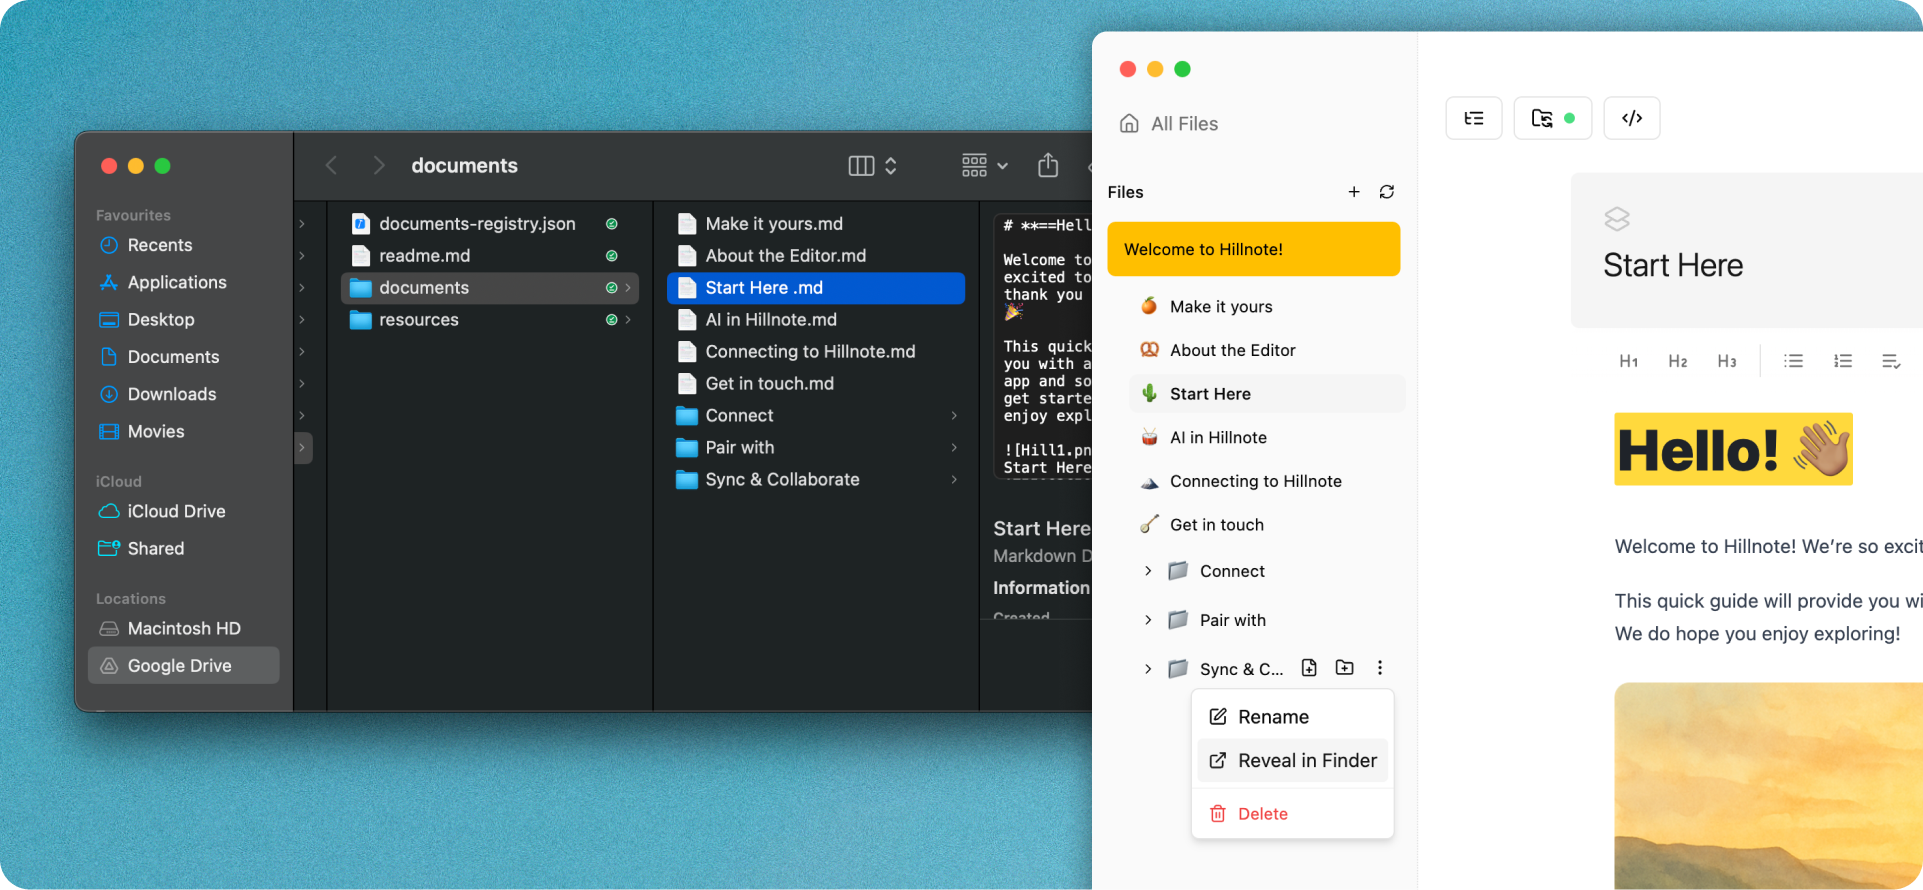
Task: Toggle code view icon in Hillnote toolbar
Action: 1632,118
